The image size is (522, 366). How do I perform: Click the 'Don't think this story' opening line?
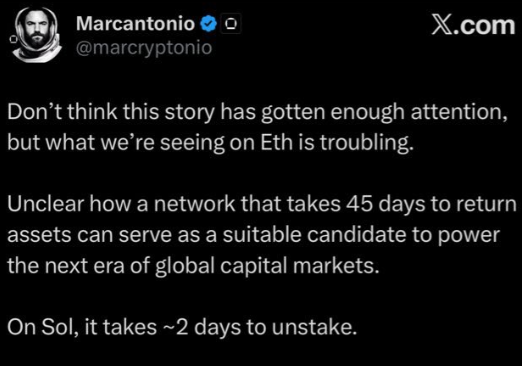click(x=111, y=112)
